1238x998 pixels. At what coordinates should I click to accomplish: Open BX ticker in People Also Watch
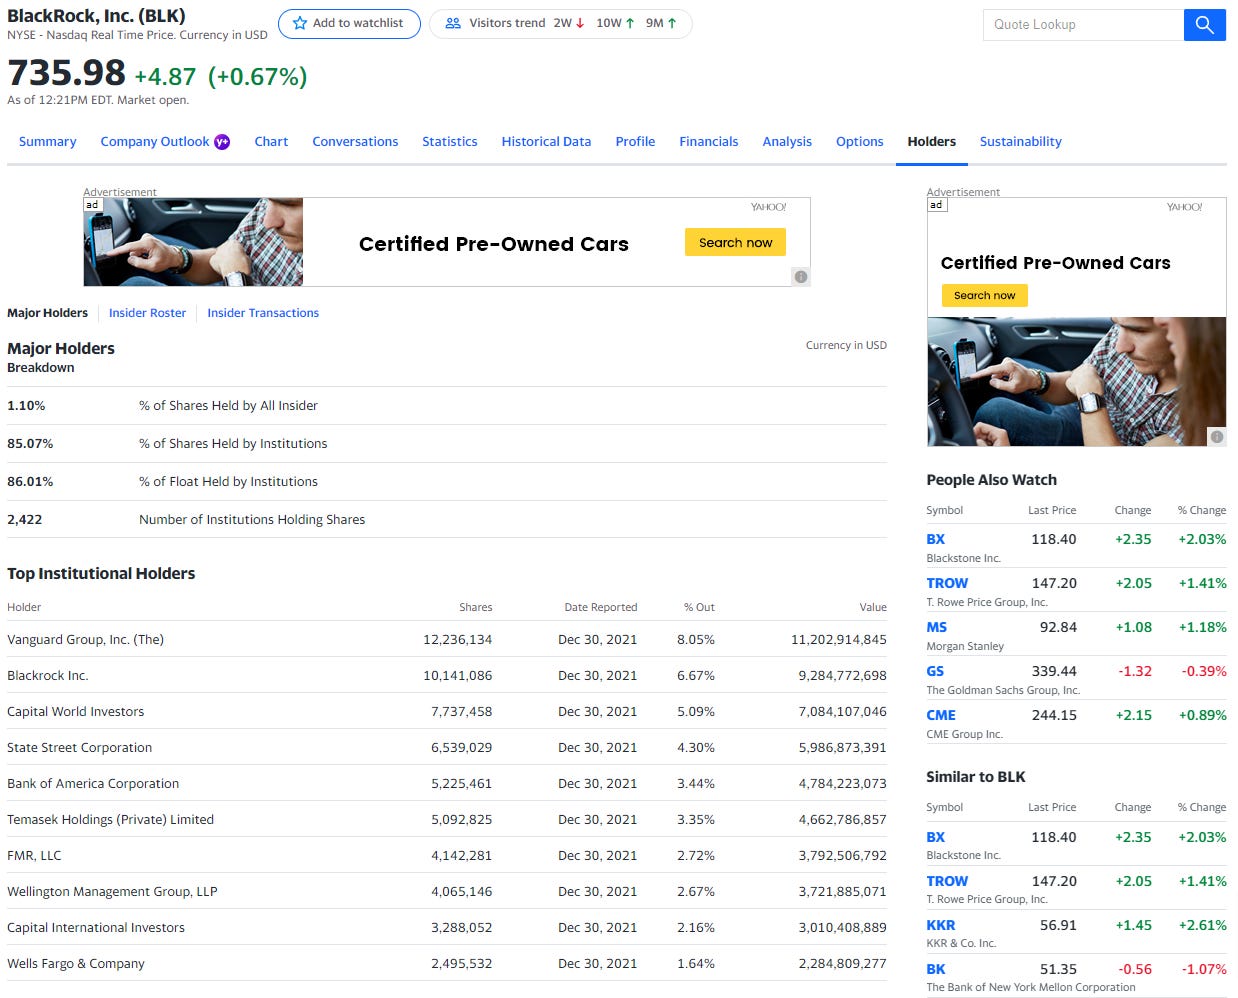coord(935,539)
